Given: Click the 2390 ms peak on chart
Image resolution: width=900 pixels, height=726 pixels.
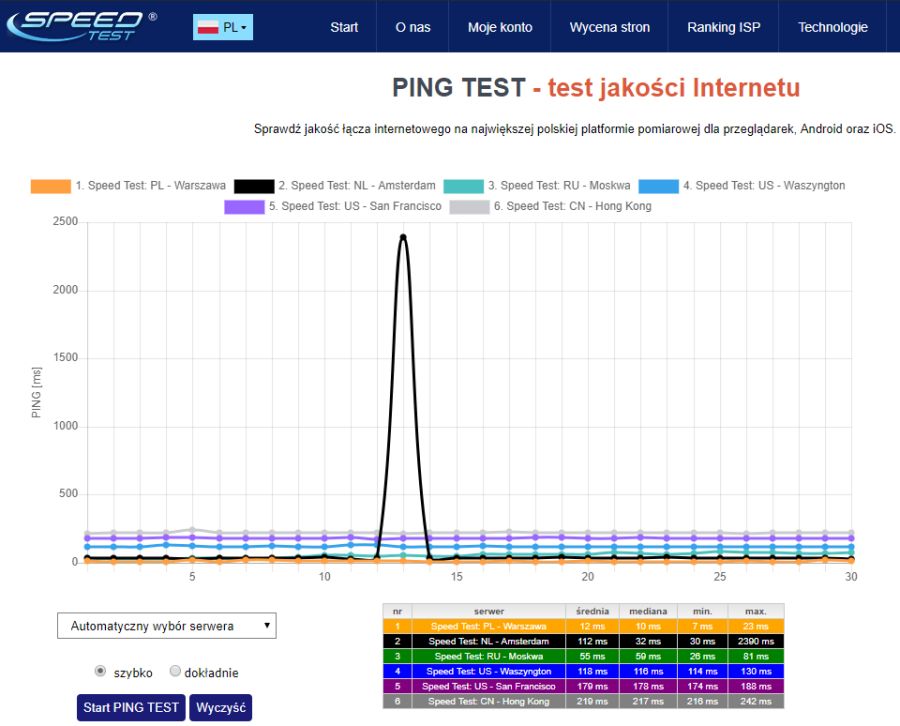Looking at the screenshot, I should [x=403, y=237].
